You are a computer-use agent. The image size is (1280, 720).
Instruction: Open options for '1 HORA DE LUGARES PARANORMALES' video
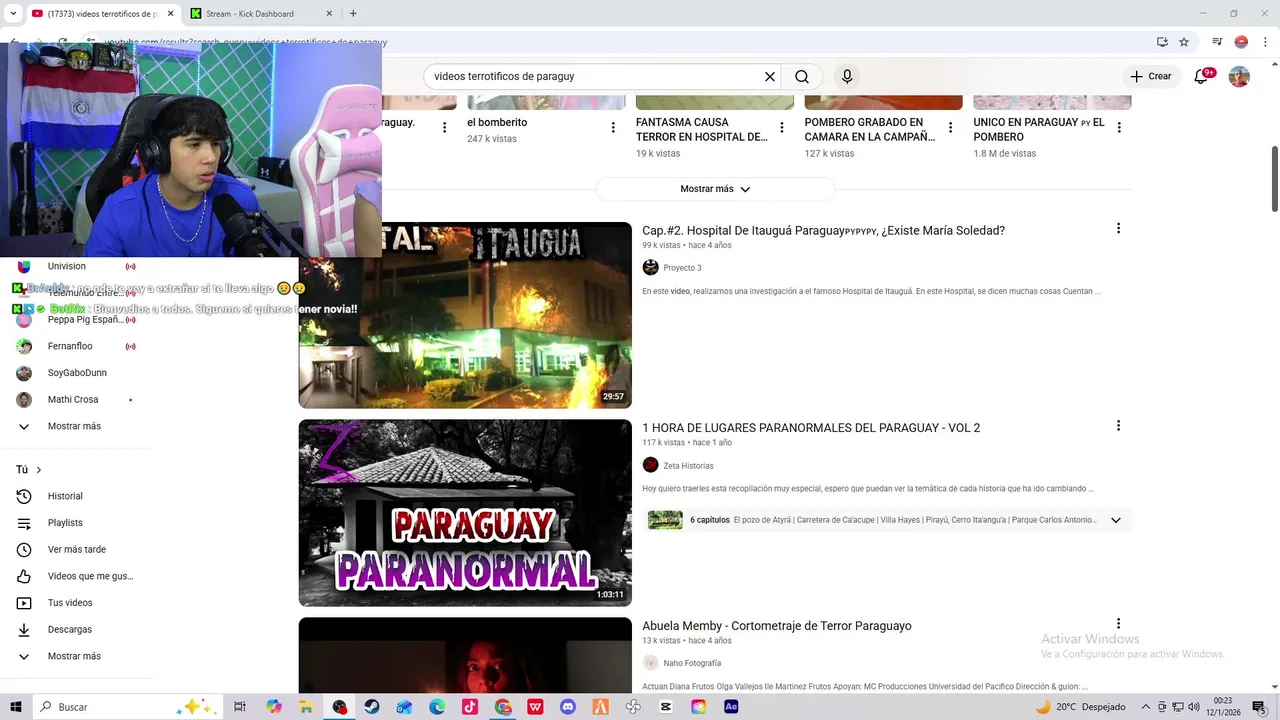pos(1118,426)
